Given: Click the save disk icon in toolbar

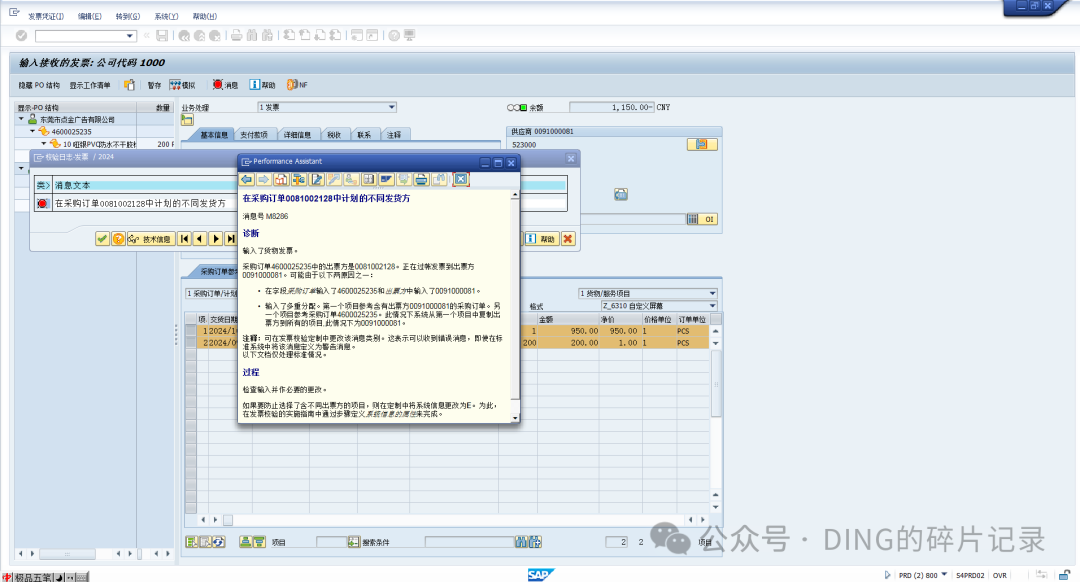Looking at the screenshot, I should point(162,36).
